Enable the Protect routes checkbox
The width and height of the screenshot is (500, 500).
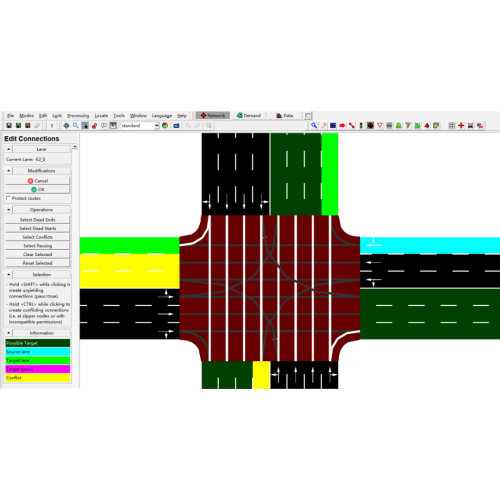pos(8,198)
